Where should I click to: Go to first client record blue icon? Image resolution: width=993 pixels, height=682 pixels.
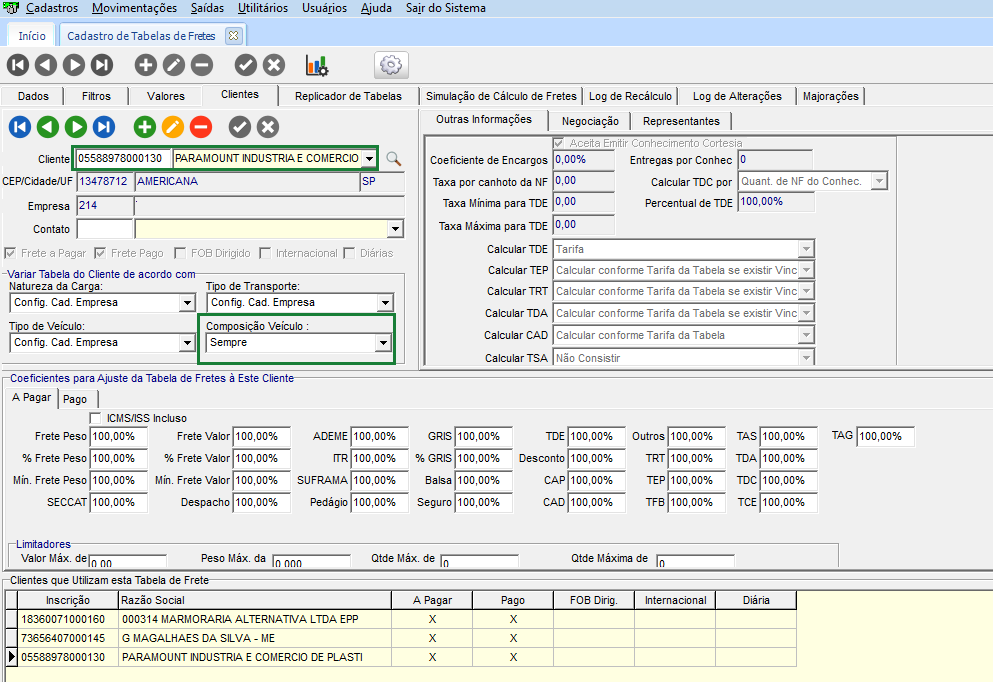(x=20, y=127)
